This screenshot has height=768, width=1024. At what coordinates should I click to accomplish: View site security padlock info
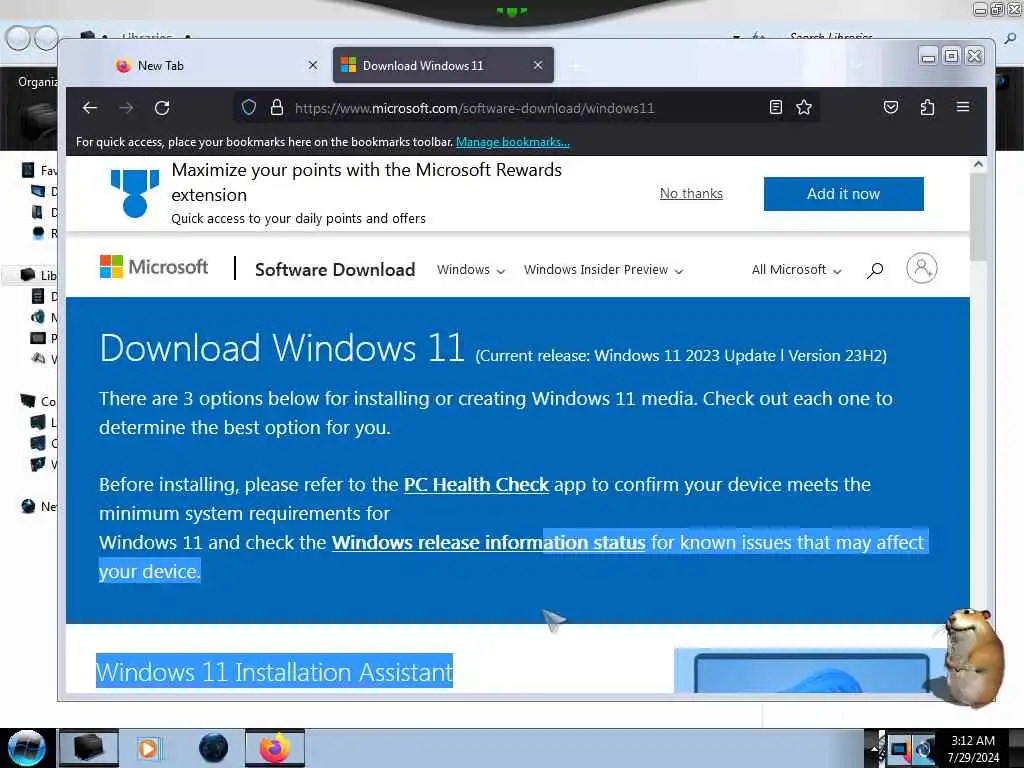tap(277, 107)
